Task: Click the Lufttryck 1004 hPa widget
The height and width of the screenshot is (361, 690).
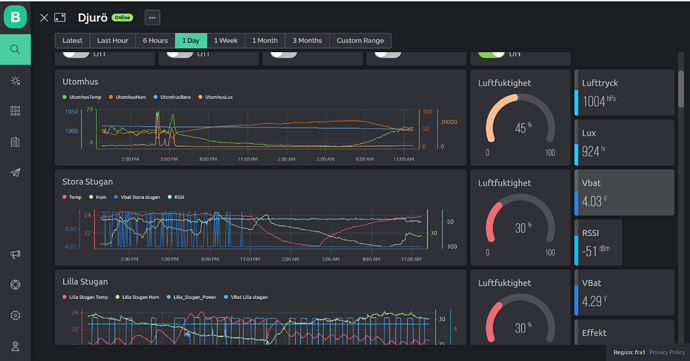Action: pyautogui.click(x=624, y=92)
